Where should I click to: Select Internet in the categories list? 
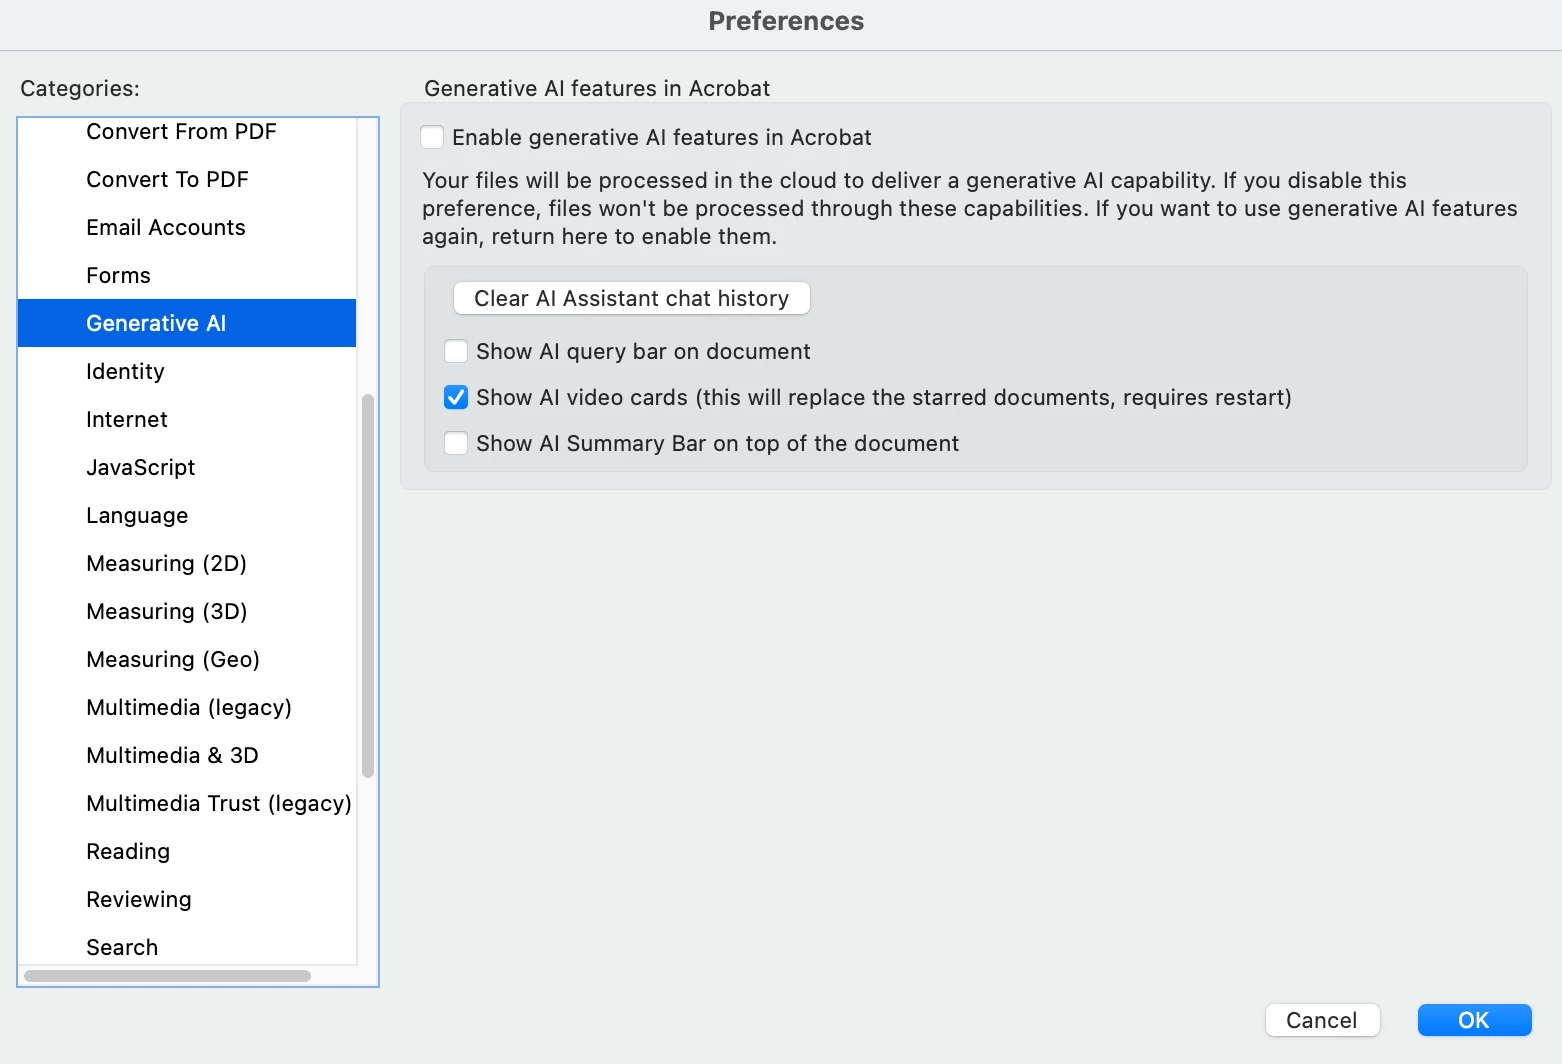click(187, 419)
